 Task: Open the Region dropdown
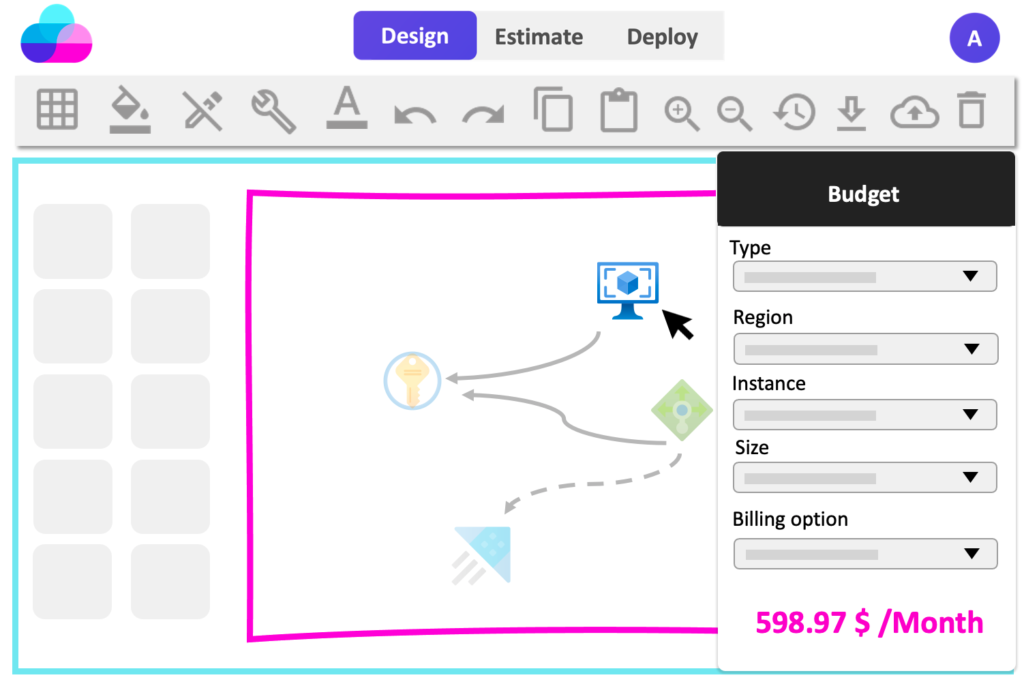[x=865, y=349]
